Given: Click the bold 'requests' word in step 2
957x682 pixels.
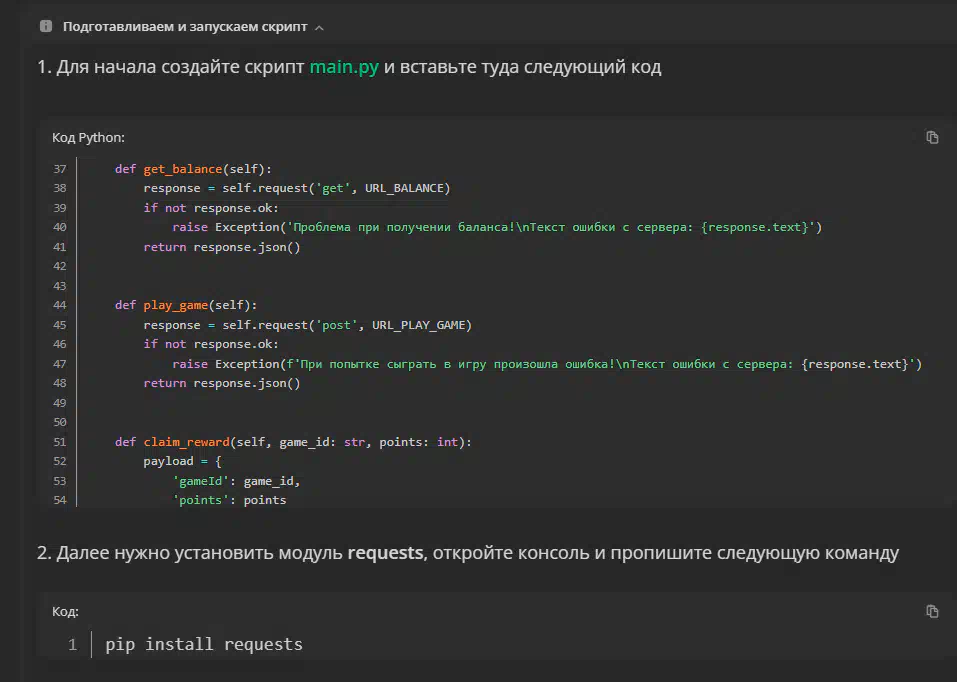Looking at the screenshot, I should tap(385, 553).
